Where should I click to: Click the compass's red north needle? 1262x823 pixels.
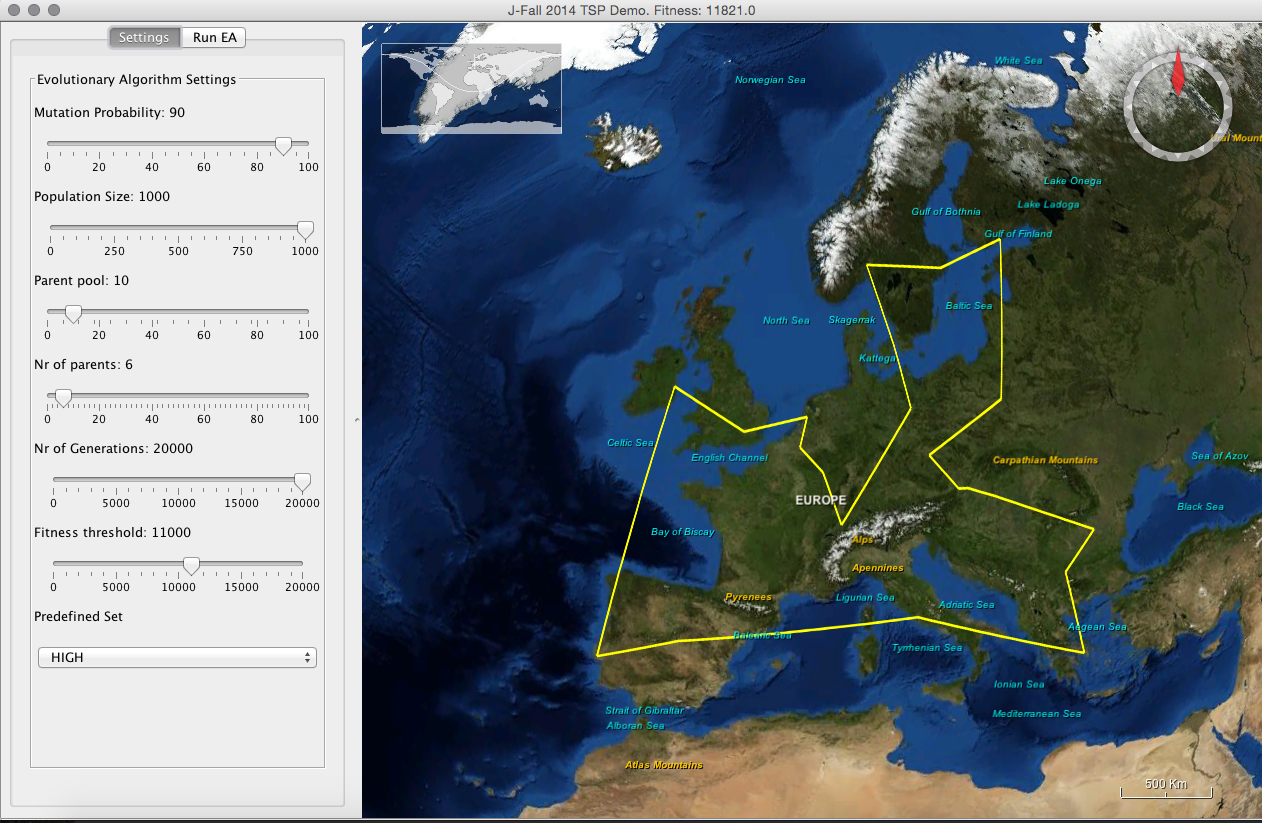[x=1177, y=76]
